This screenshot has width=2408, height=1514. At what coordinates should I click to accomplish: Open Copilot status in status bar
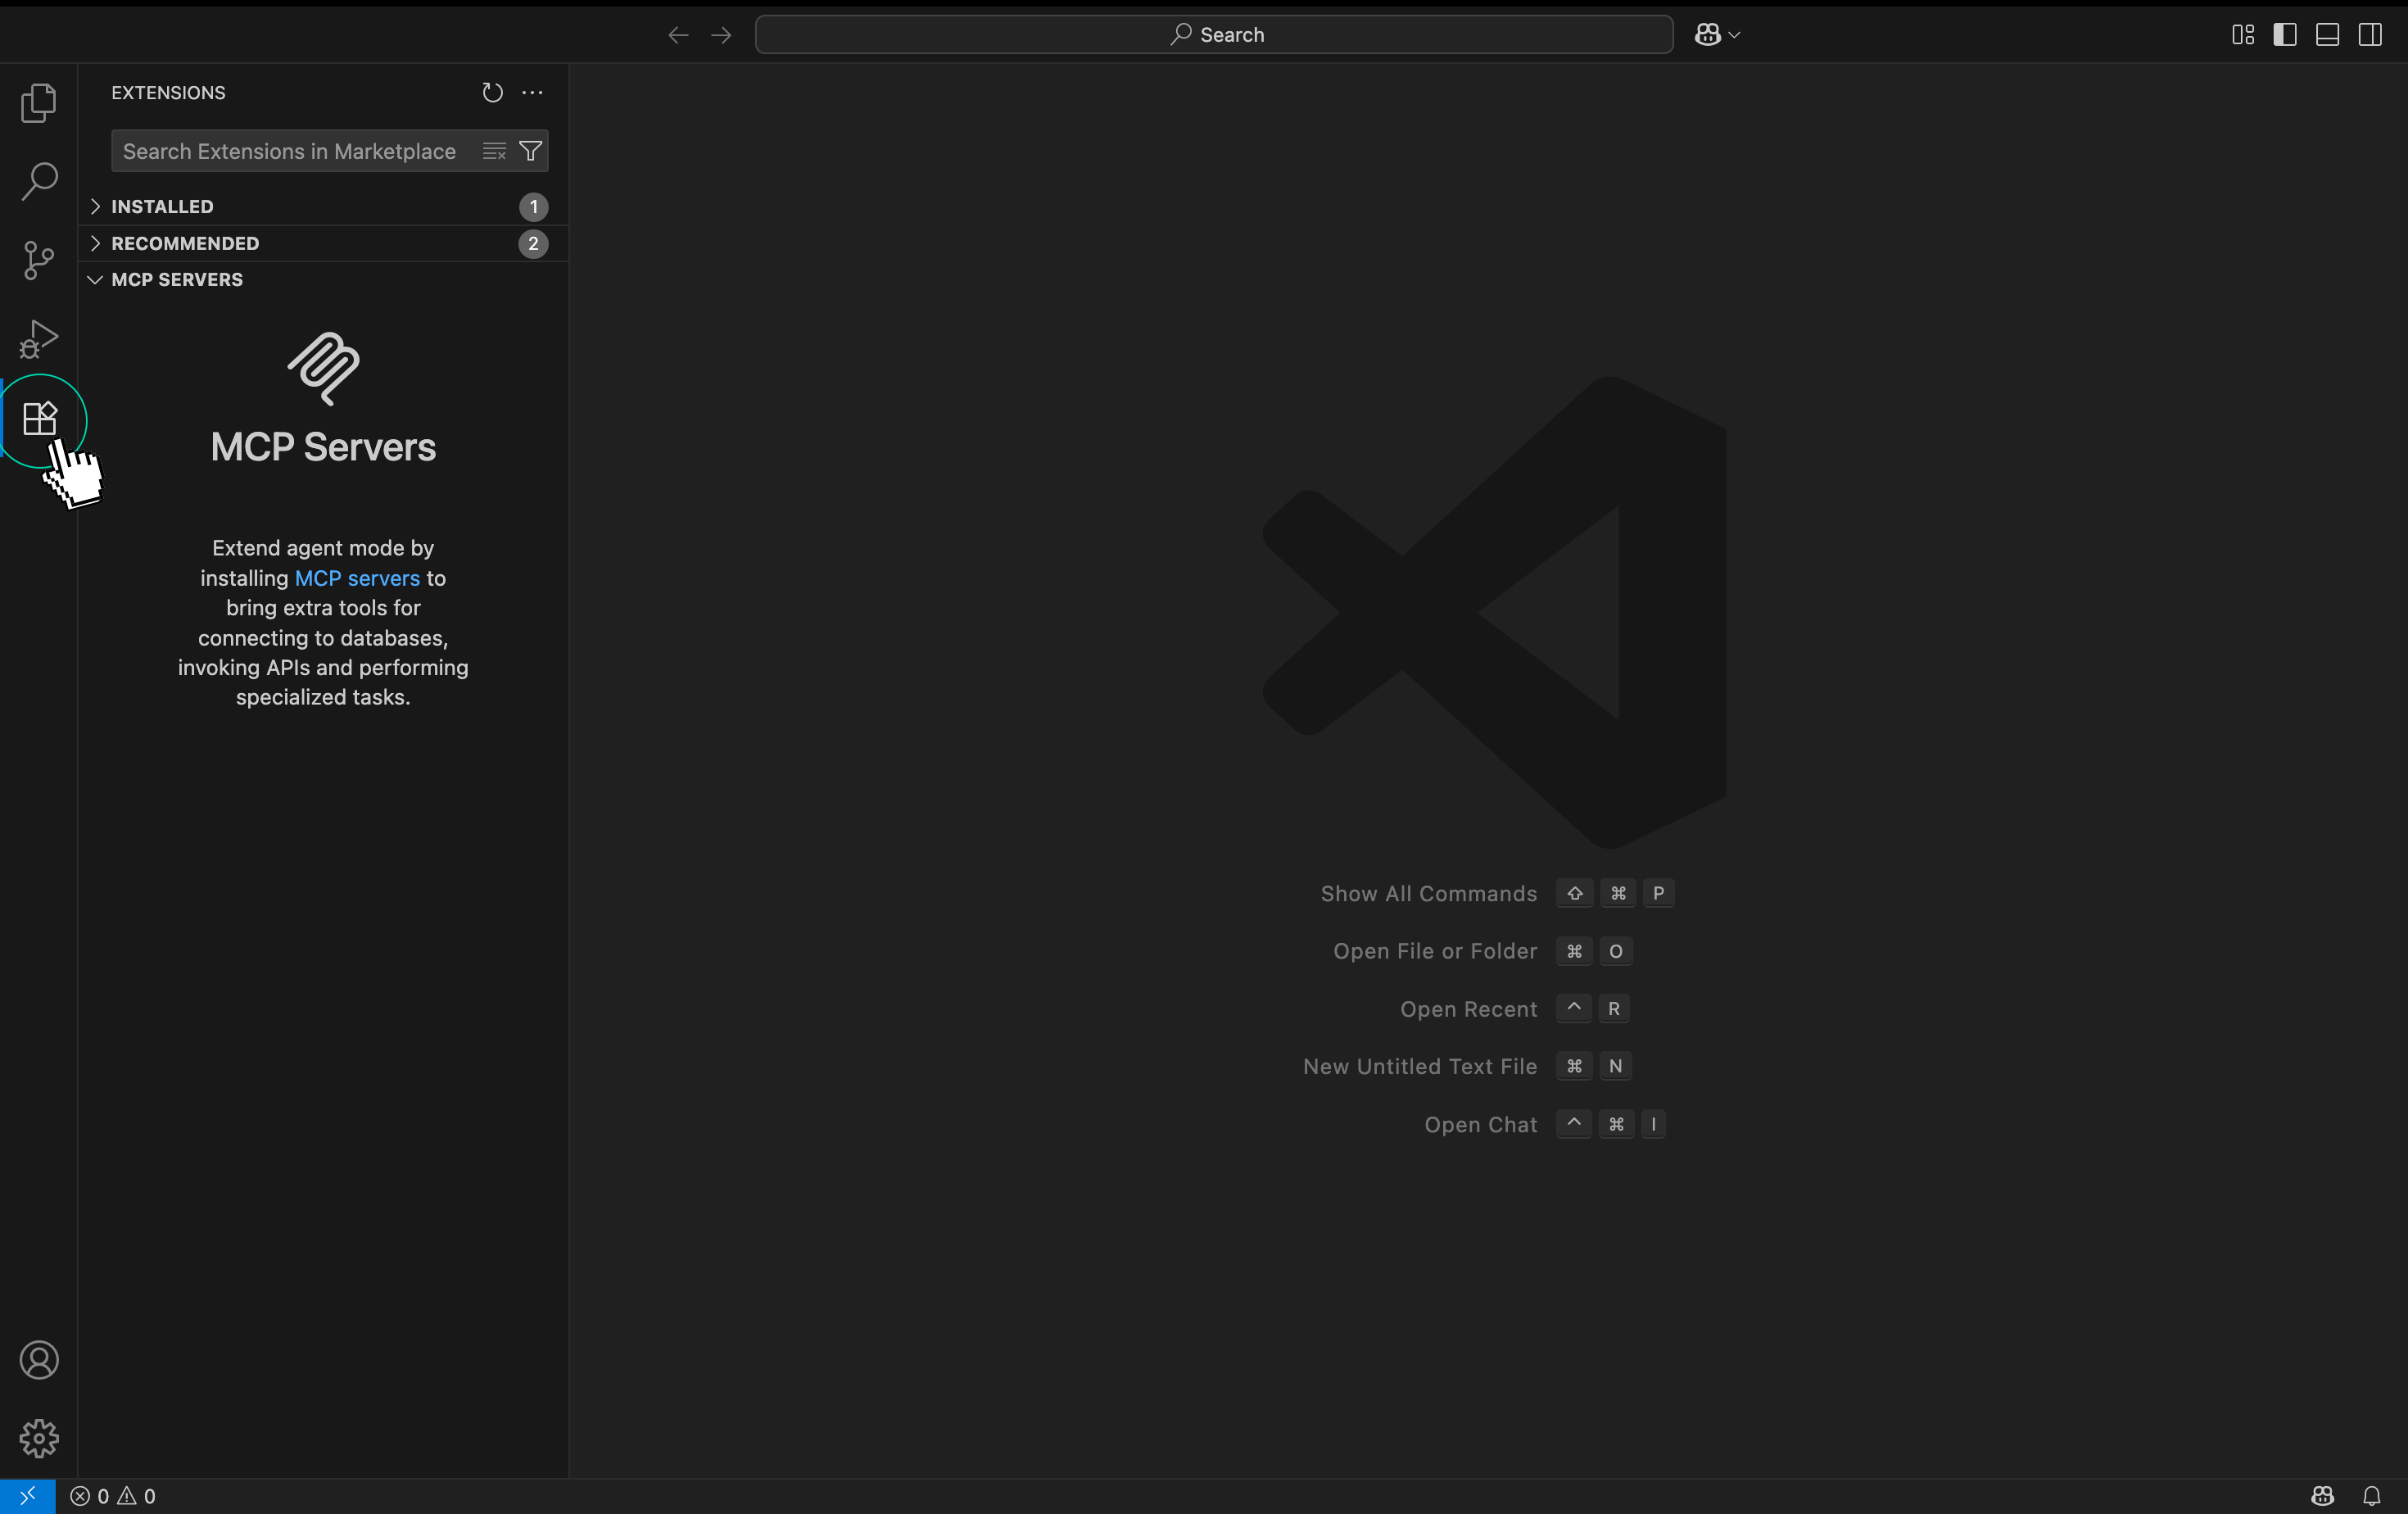coord(2323,1496)
